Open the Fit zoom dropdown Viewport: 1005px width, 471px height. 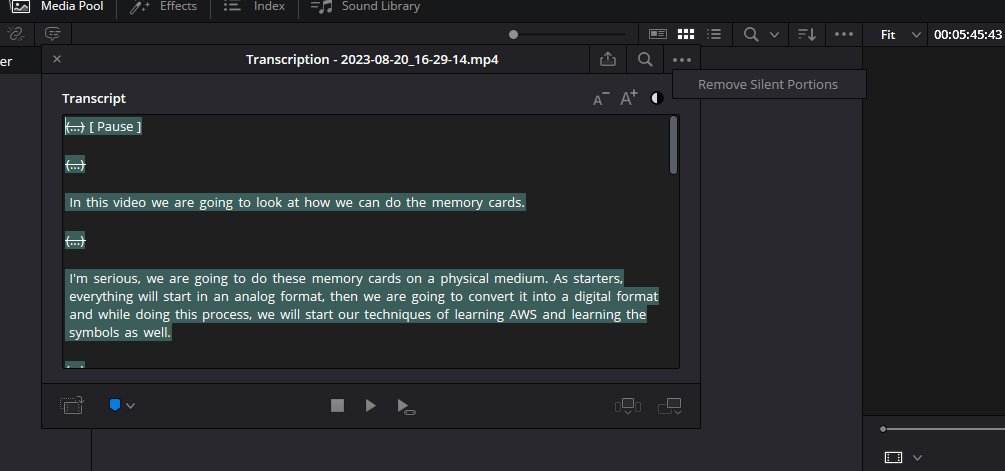click(899, 35)
